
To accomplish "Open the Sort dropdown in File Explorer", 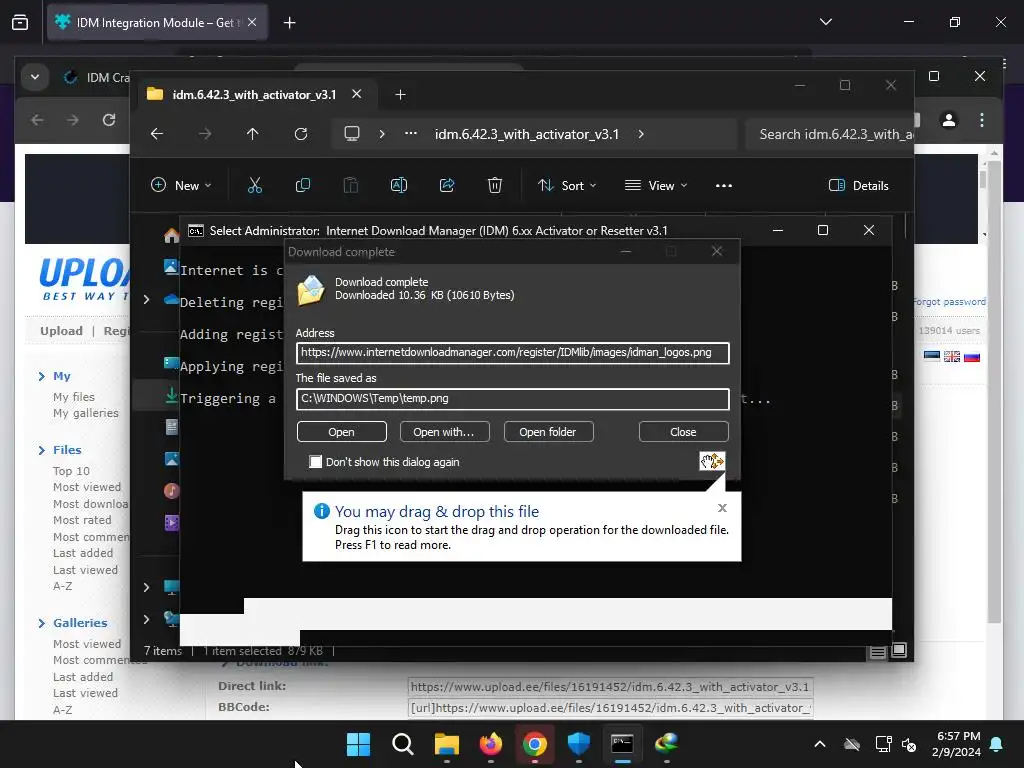I will click(566, 185).
